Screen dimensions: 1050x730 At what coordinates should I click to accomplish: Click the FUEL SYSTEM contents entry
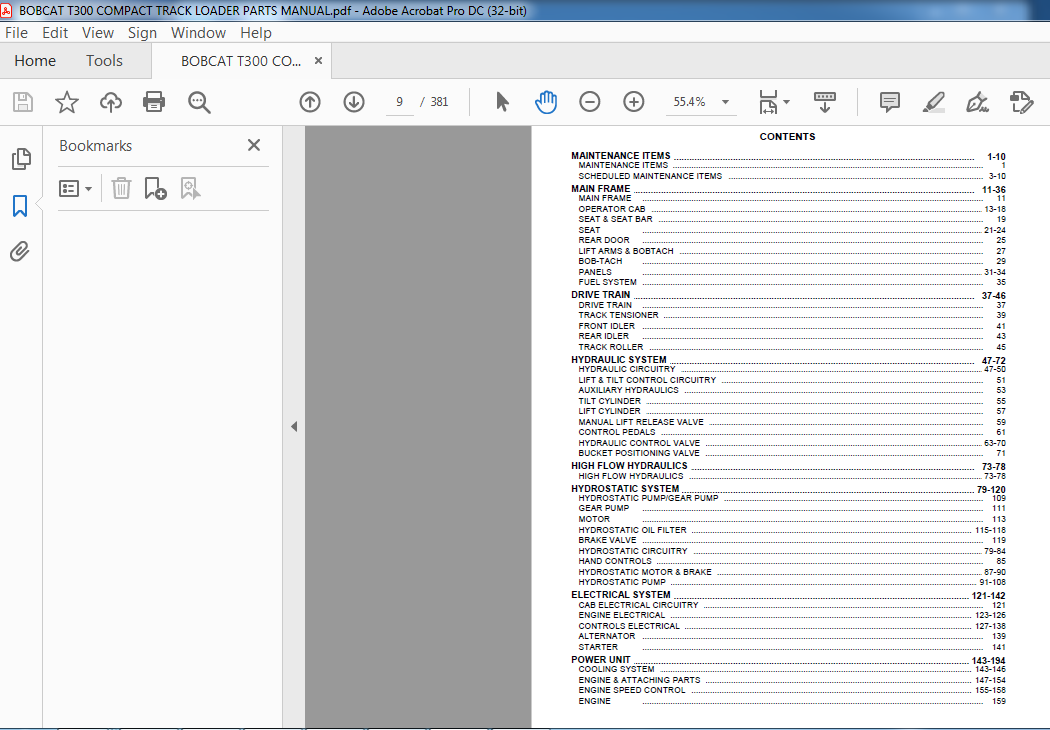[x=607, y=282]
